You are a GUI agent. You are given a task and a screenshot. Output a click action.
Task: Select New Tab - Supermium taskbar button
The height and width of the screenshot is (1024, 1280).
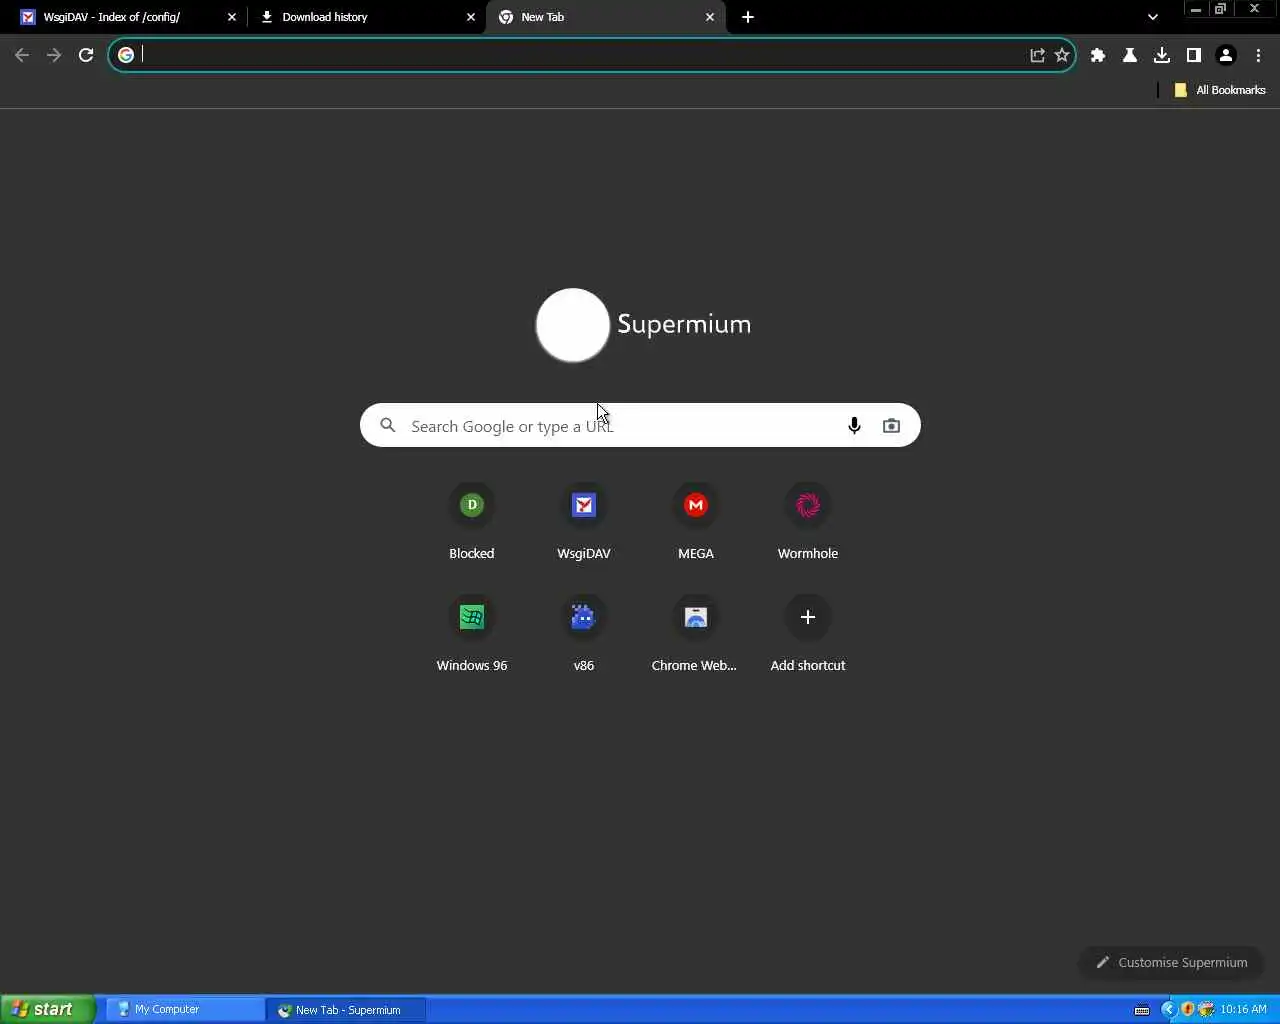(347, 1010)
